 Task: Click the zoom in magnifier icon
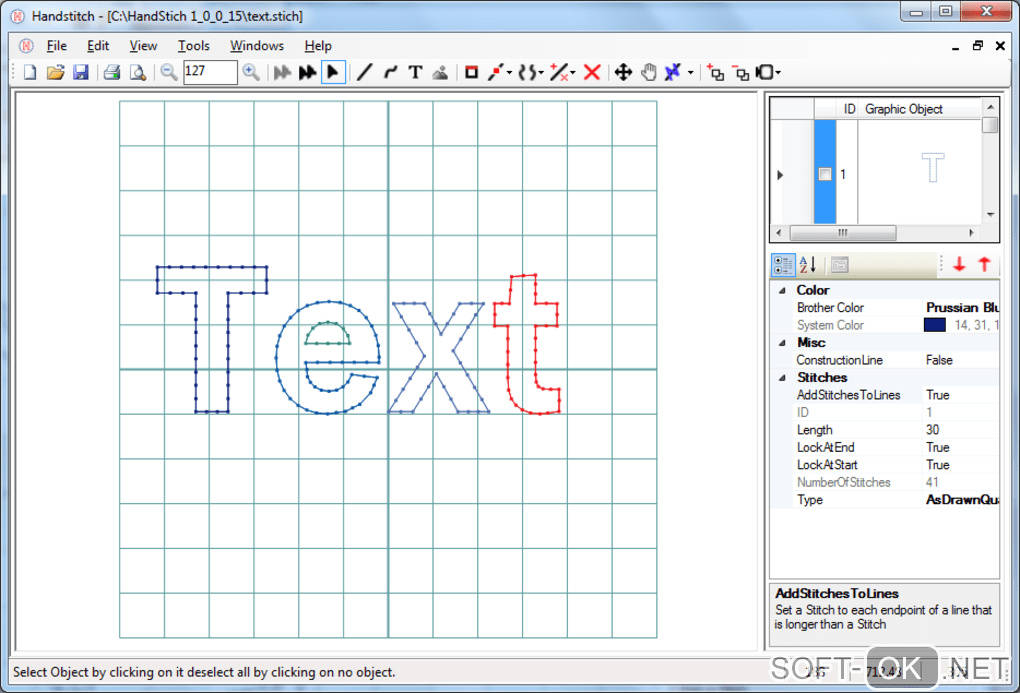[x=251, y=72]
